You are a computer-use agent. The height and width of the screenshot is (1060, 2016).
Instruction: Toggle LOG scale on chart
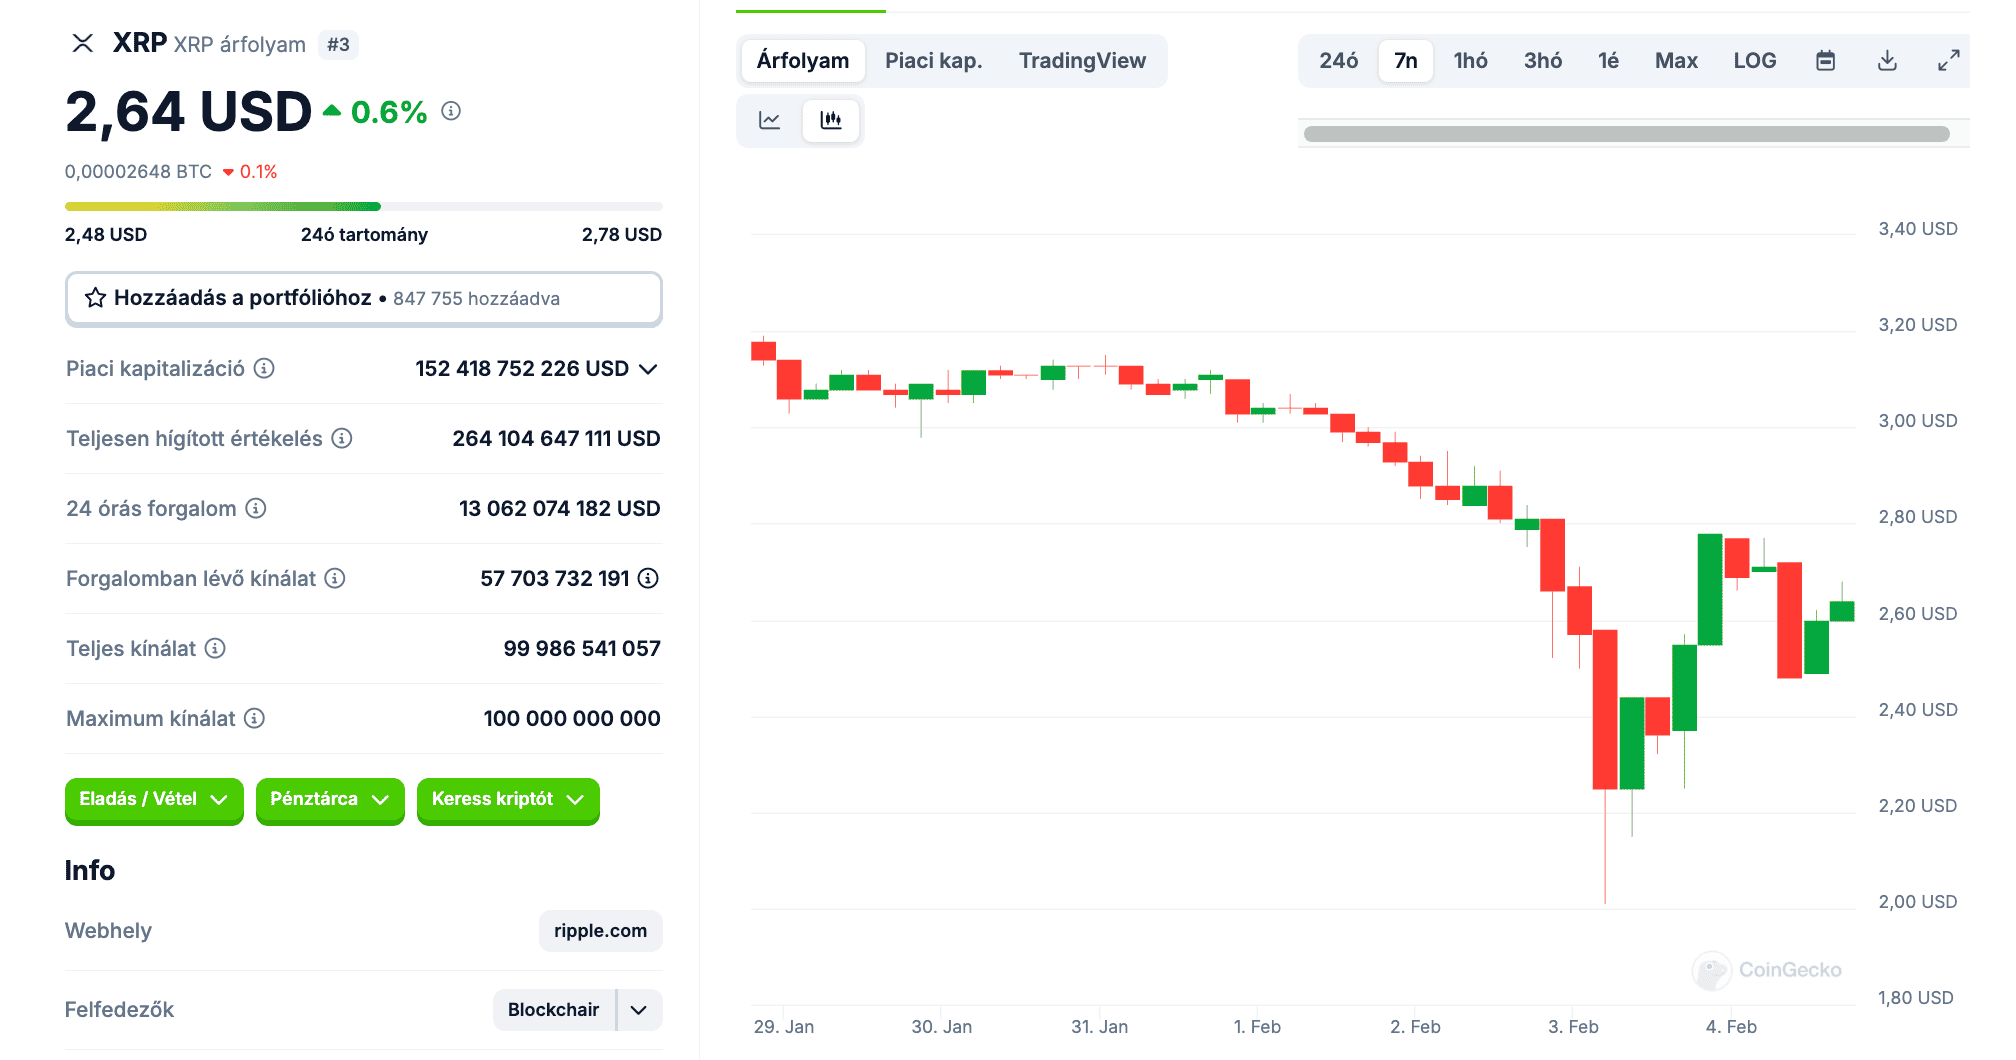1754,61
